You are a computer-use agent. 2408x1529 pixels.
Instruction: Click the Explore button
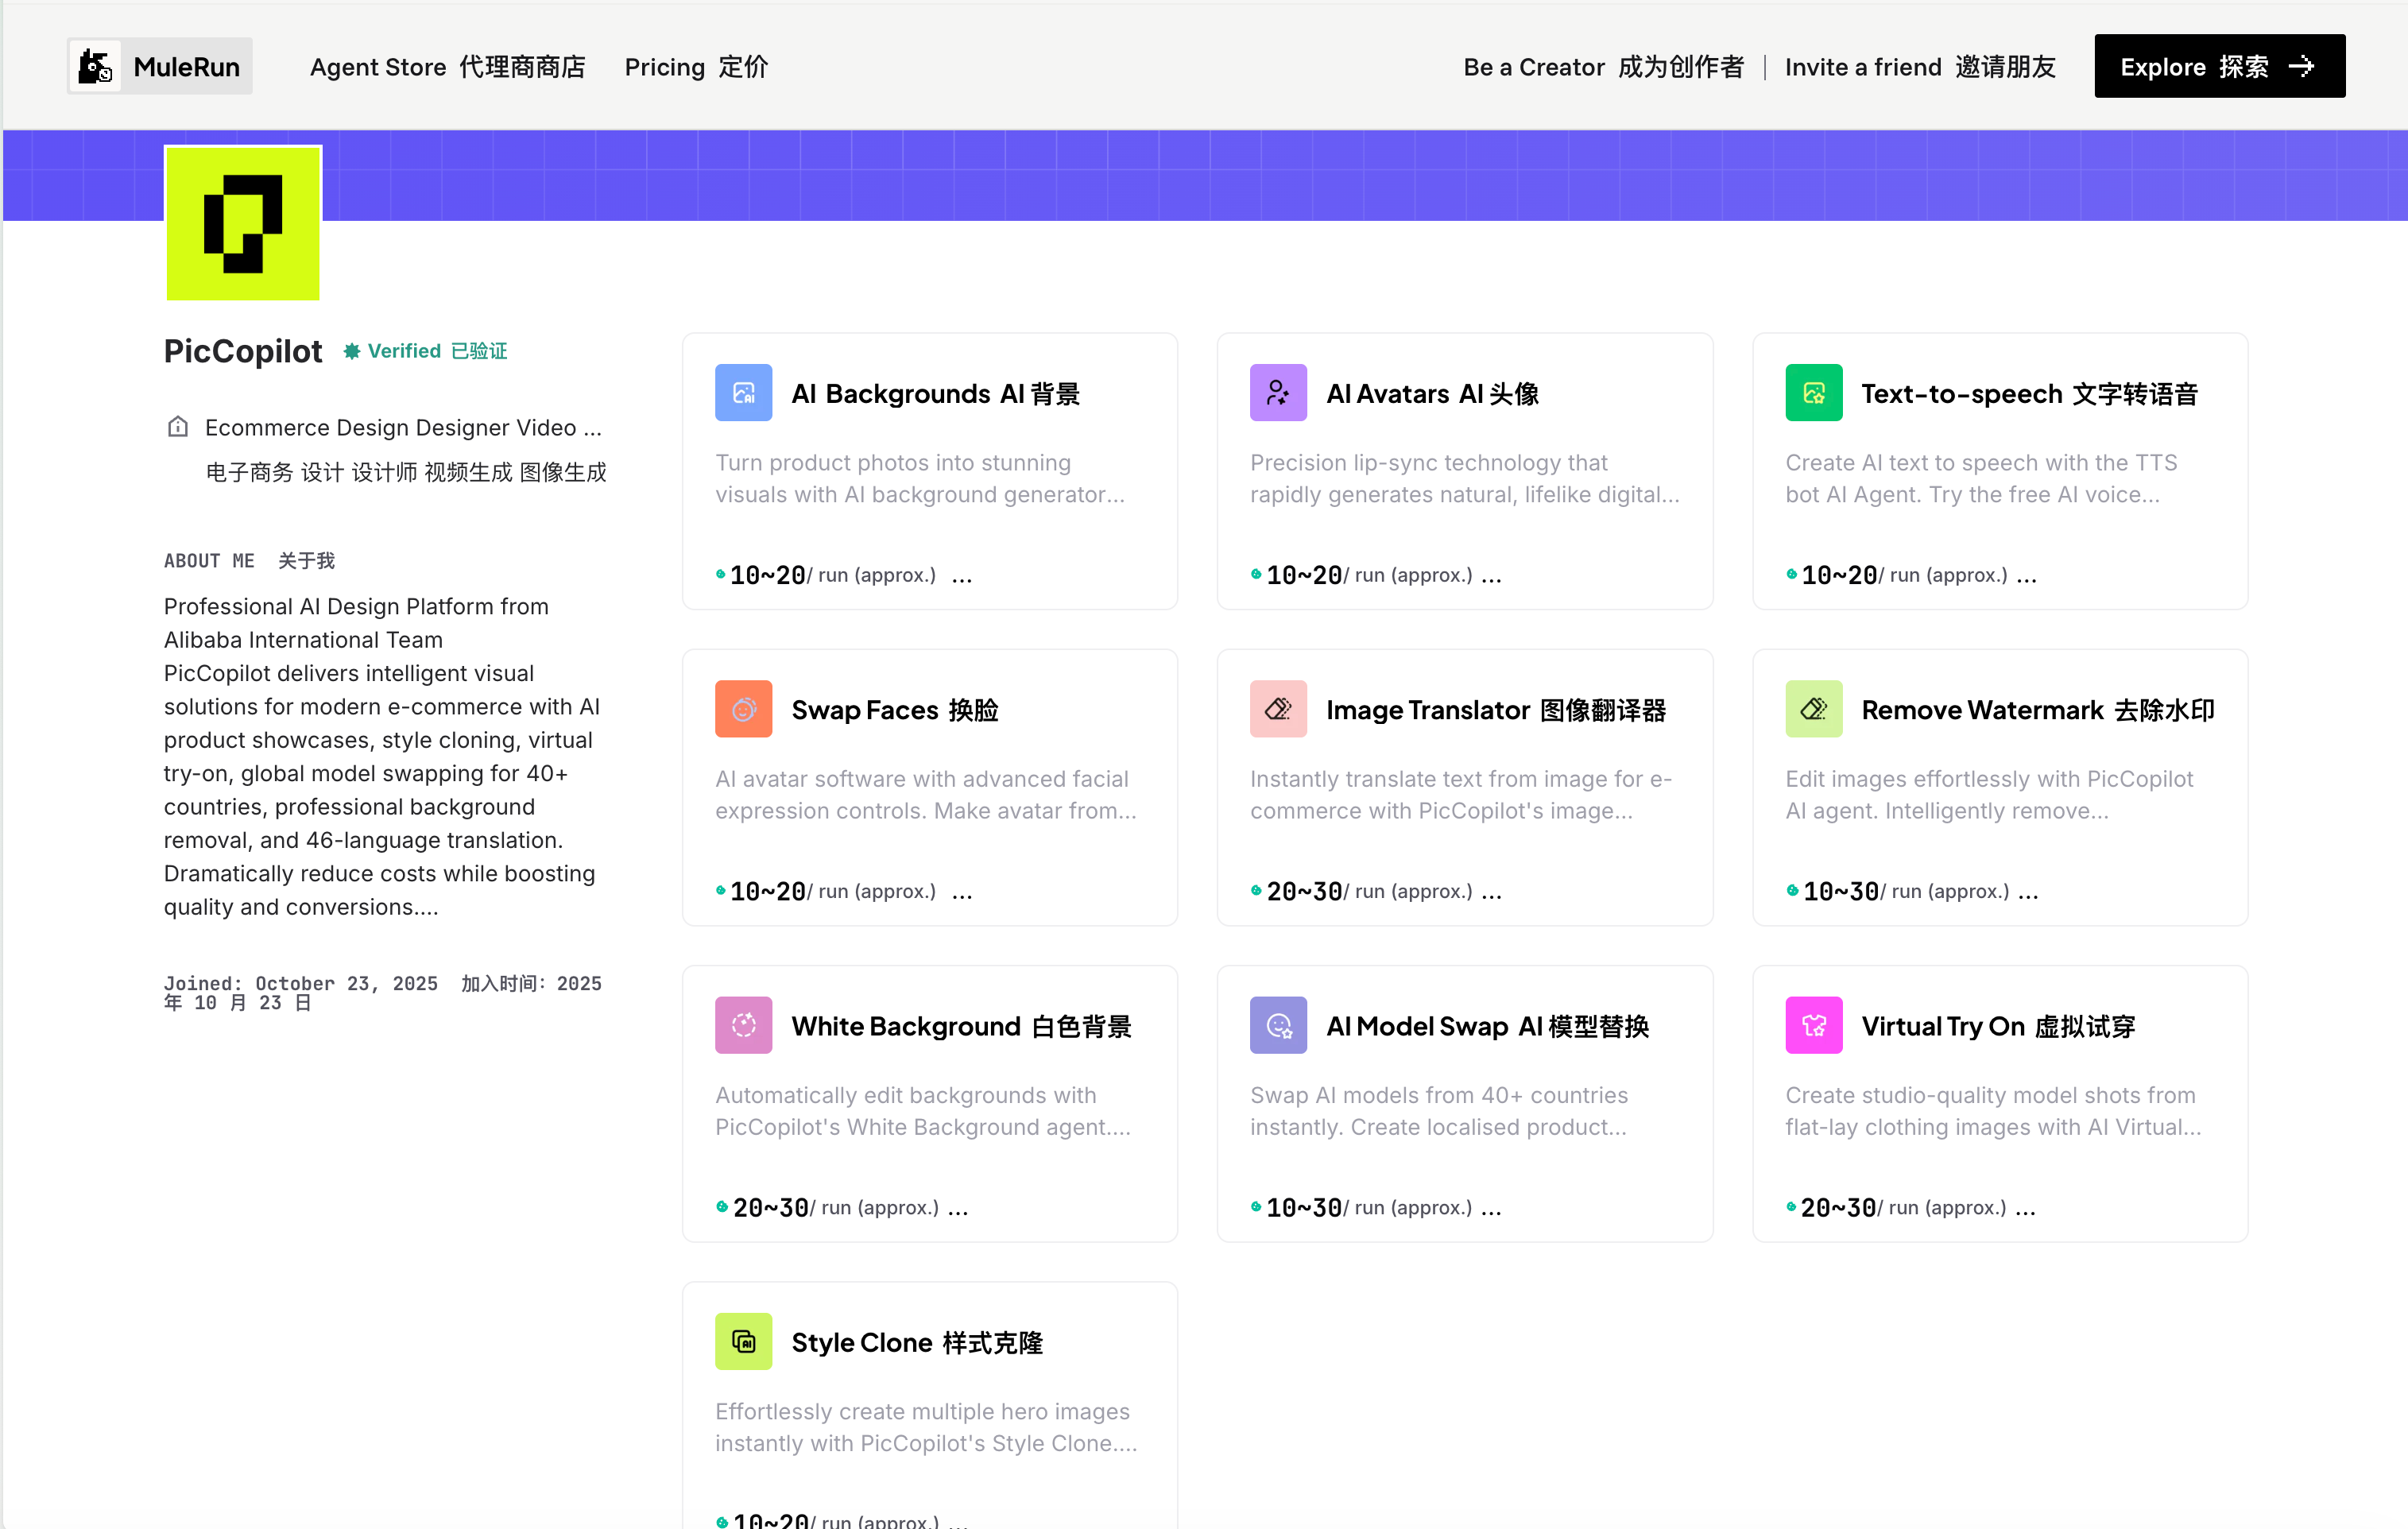(x=2219, y=67)
